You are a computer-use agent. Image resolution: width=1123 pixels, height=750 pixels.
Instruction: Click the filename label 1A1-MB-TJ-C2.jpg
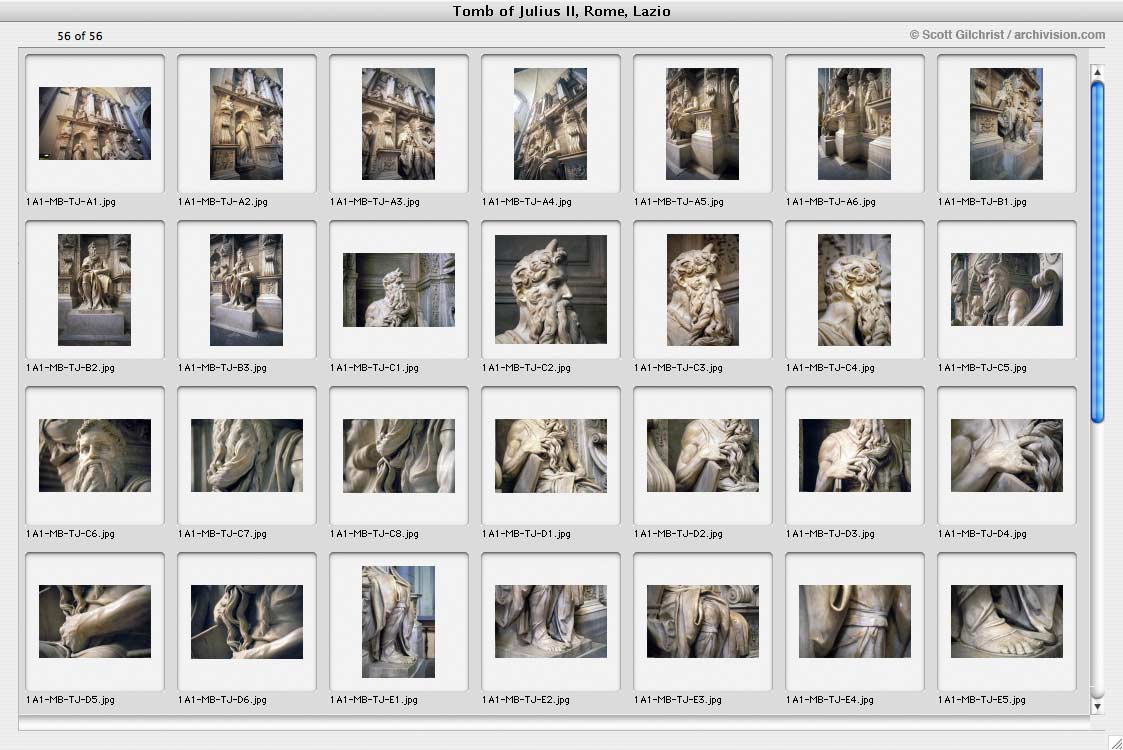point(526,368)
